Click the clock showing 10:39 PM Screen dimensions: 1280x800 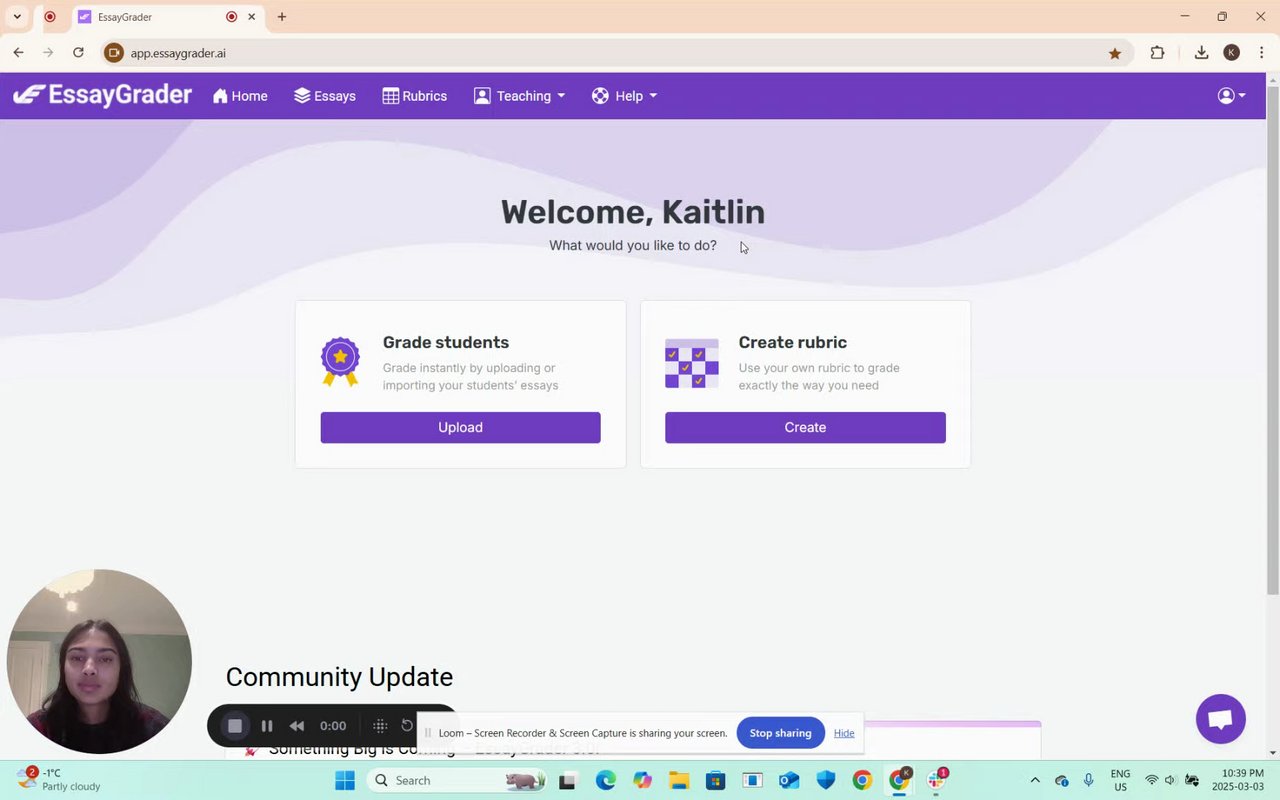[1238, 780]
